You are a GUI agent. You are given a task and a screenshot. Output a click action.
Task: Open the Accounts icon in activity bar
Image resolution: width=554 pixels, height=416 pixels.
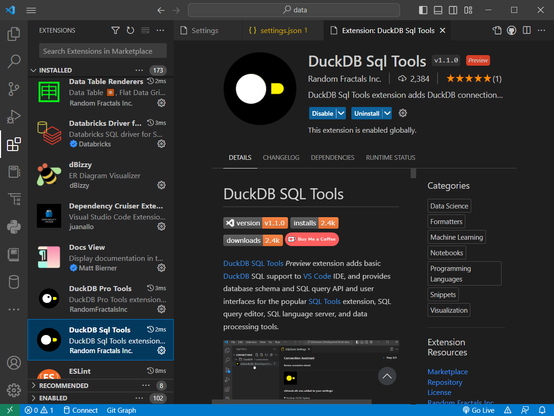(14, 363)
